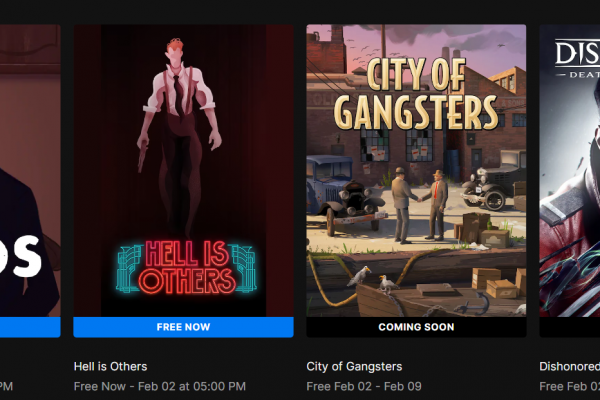Viewport: 600px width, 400px height.
Task: Click the vintage blue truck on the City of Gangsters cover
Action: 344,195
